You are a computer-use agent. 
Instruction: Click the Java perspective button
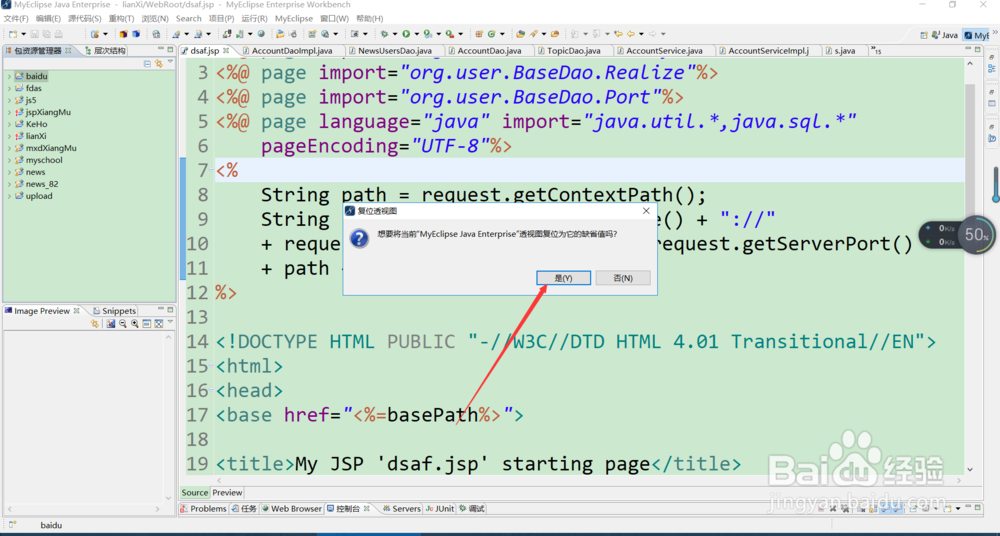point(945,35)
